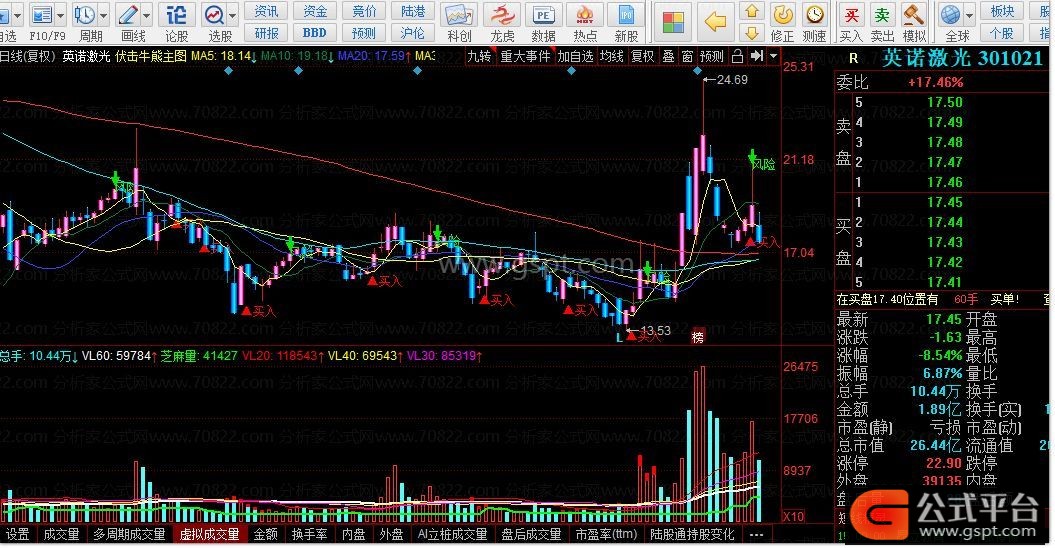The height and width of the screenshot is (548, 1055).
Task: Click the 加自选 add-to-watchlist button
Action: [575, 57]
